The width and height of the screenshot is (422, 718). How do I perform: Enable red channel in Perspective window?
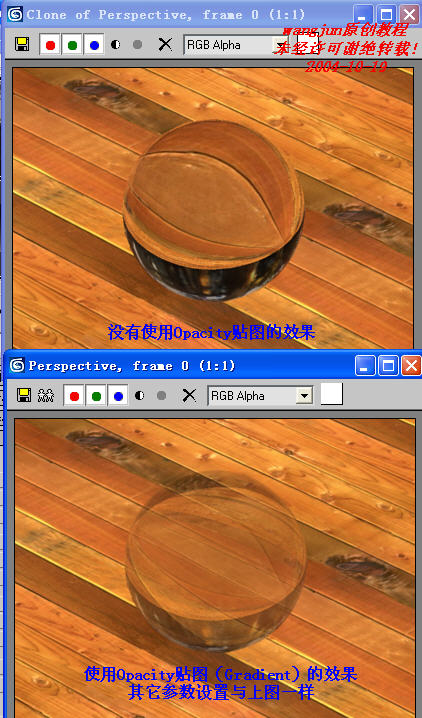point(75,395)
